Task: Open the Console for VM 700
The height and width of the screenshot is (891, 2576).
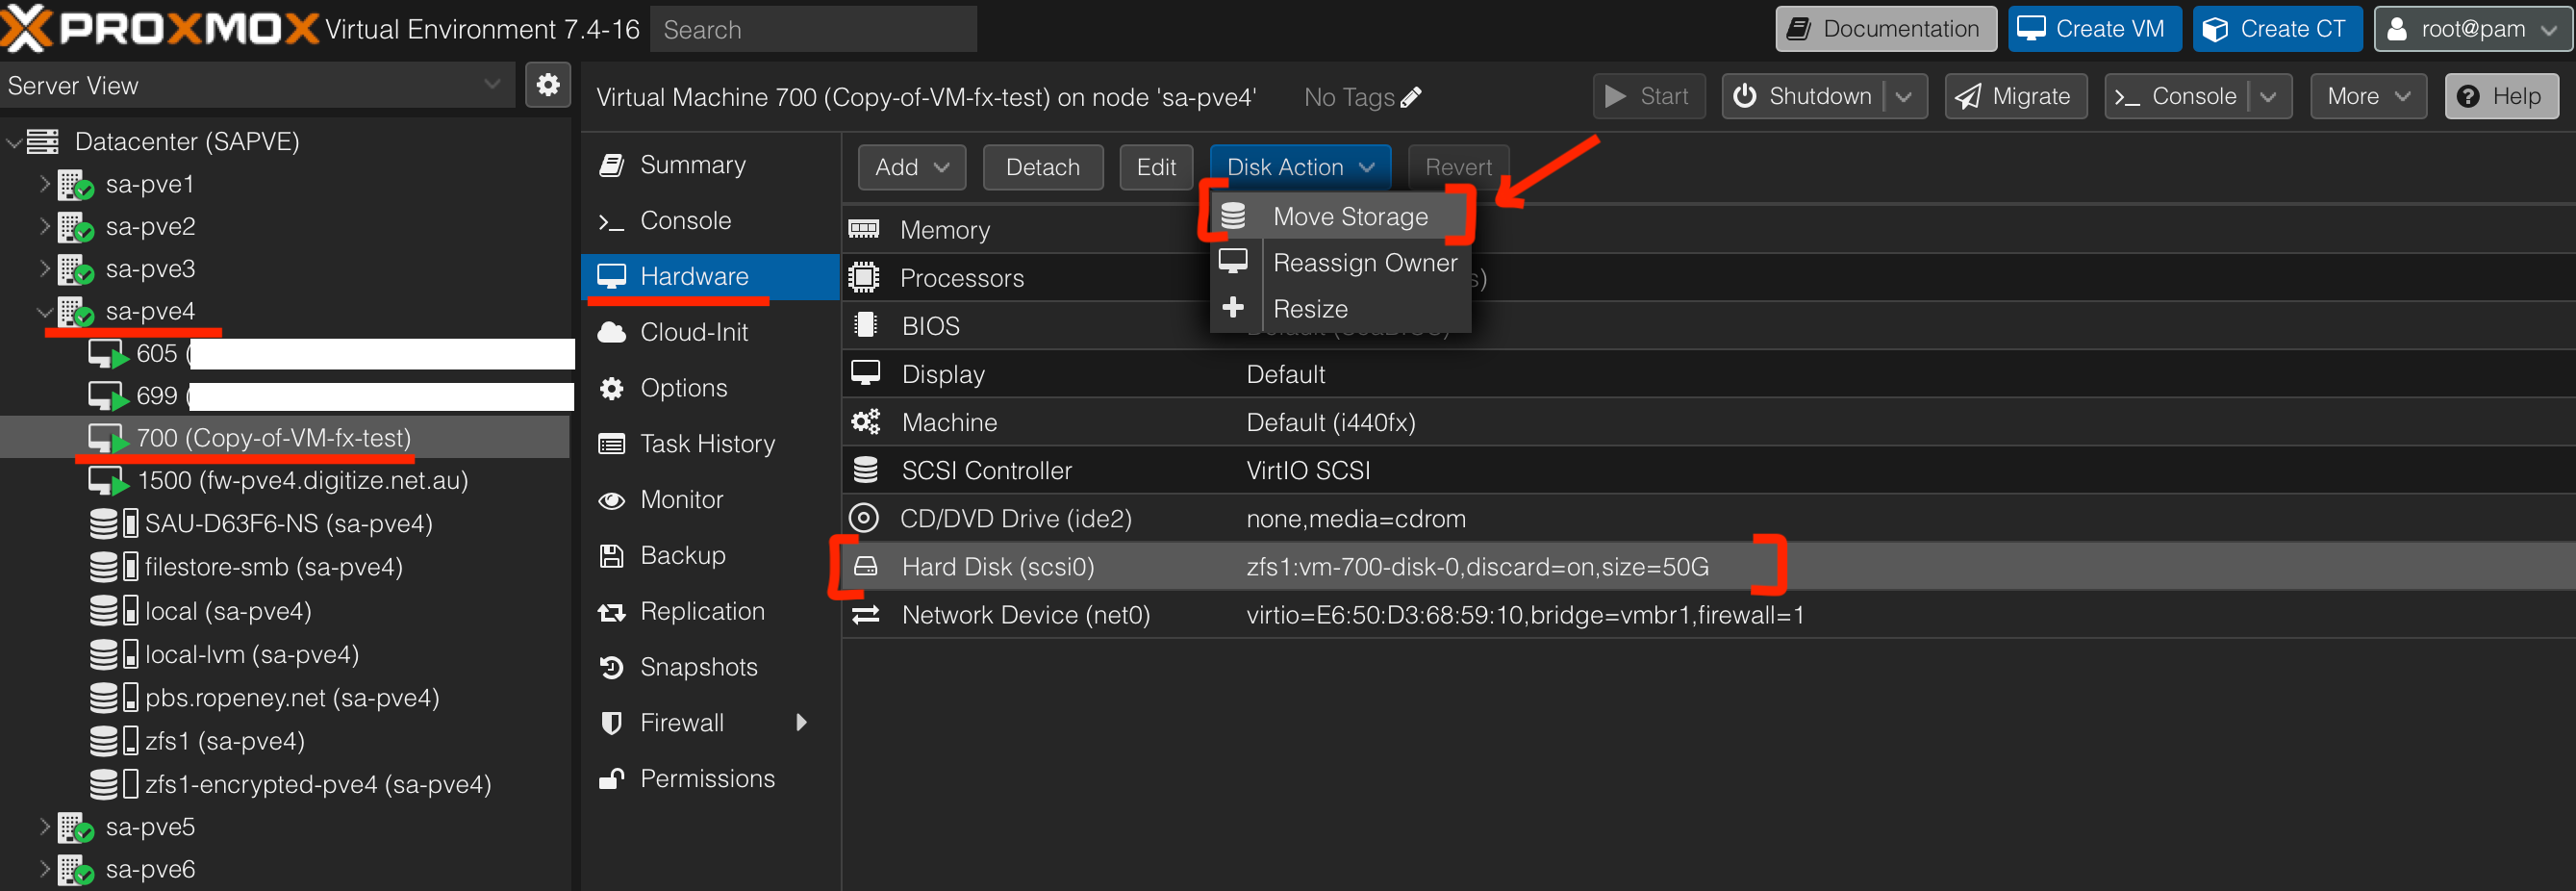Action: coord(685,220)
